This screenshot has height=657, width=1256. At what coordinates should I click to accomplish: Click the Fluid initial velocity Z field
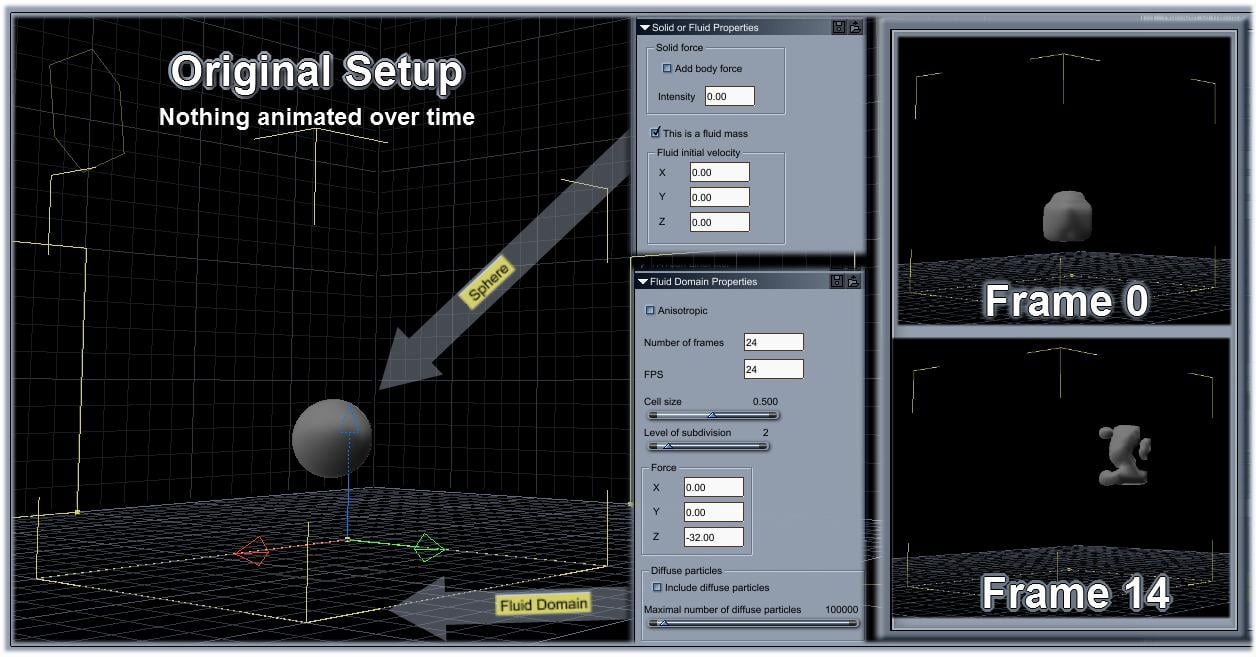(x=719, y=222)
